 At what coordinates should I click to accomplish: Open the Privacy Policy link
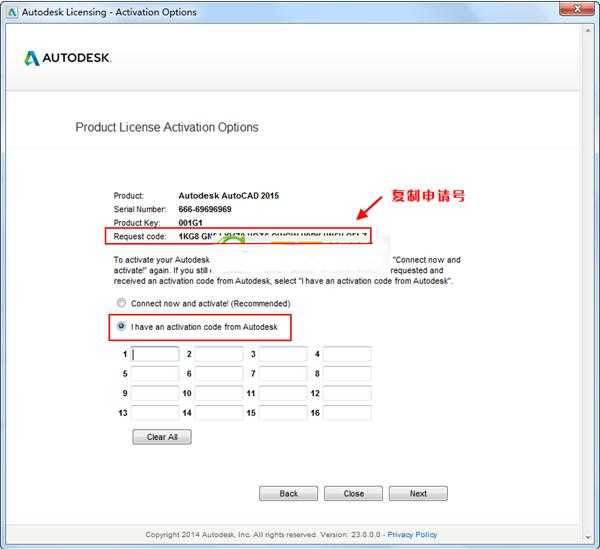pos(412,534)
